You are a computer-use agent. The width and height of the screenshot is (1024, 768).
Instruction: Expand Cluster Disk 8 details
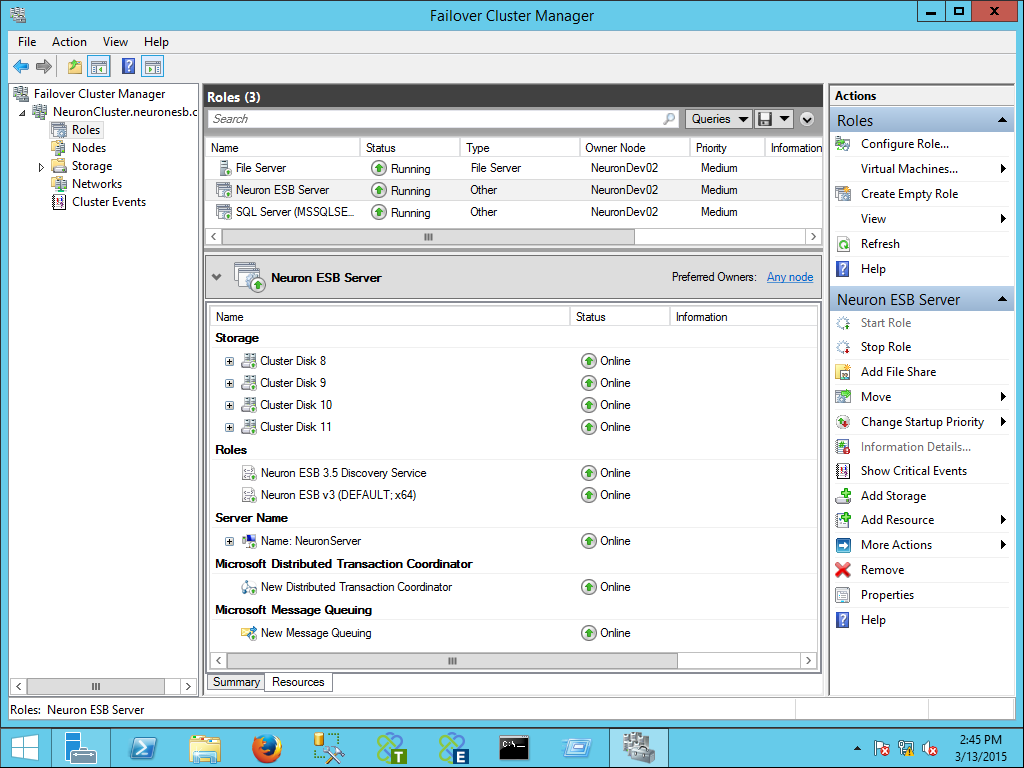[x=229, y=361]
